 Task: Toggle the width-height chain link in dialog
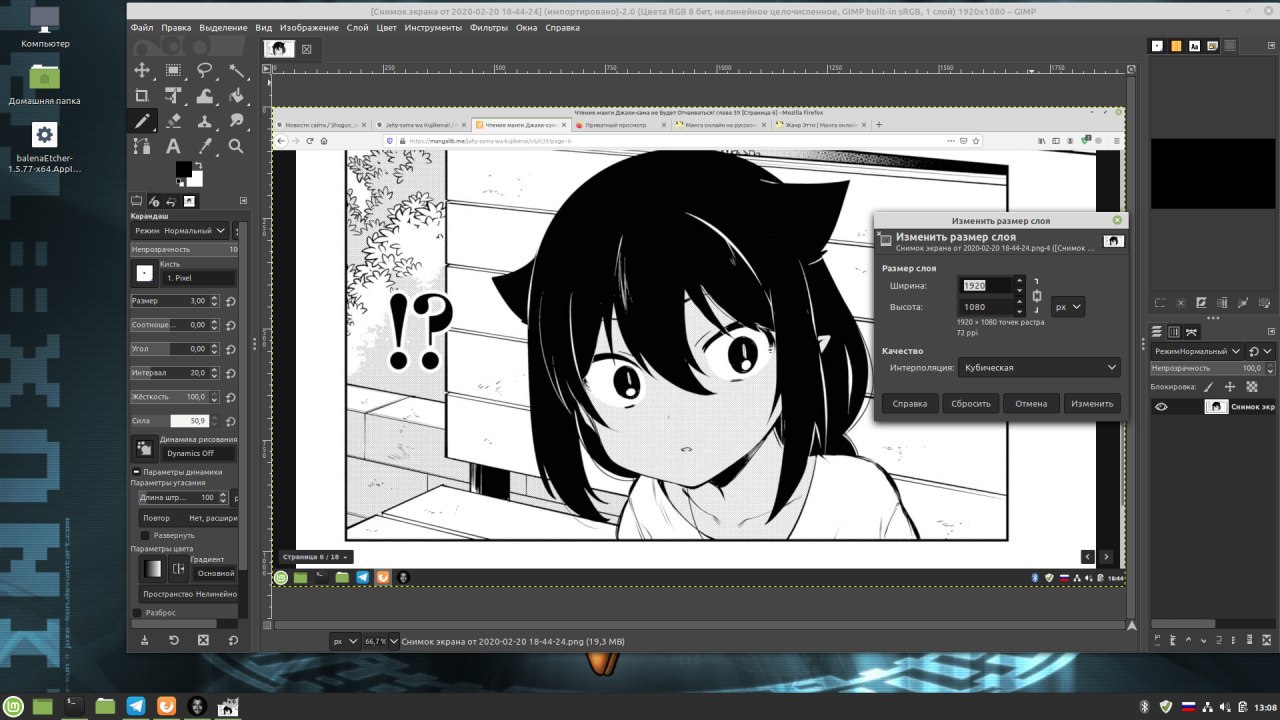tap(1037, 296)
